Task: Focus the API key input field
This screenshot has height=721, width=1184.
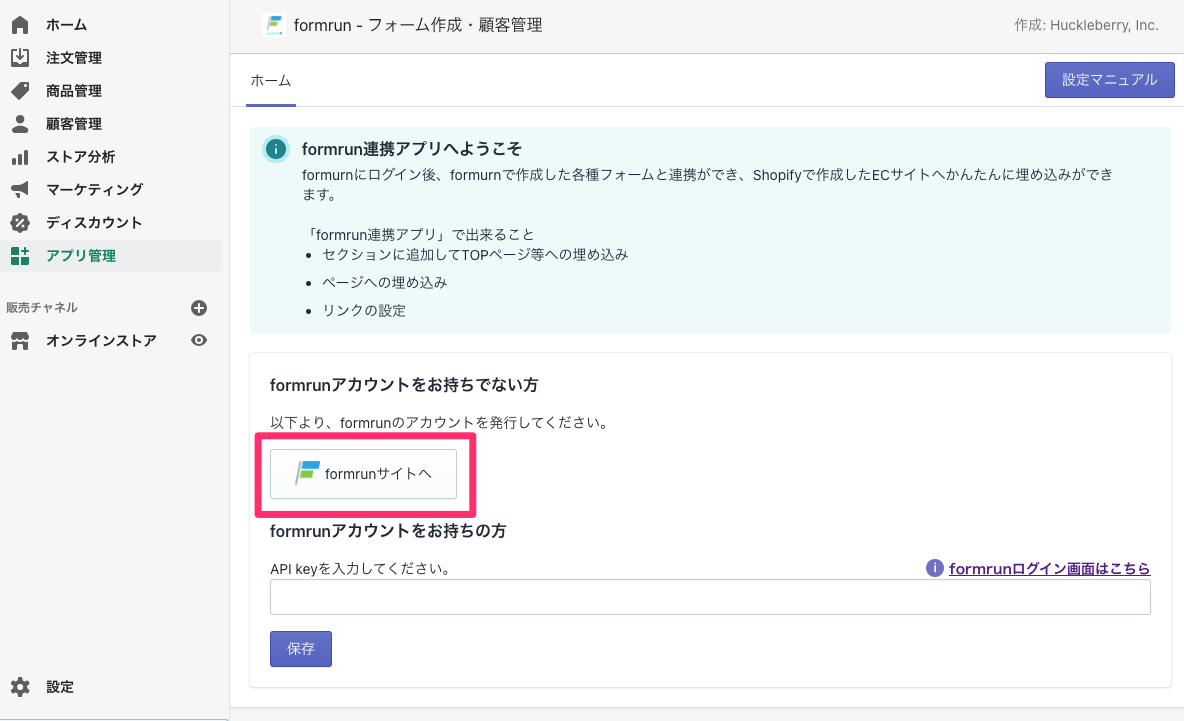Action: coord(710,597)
